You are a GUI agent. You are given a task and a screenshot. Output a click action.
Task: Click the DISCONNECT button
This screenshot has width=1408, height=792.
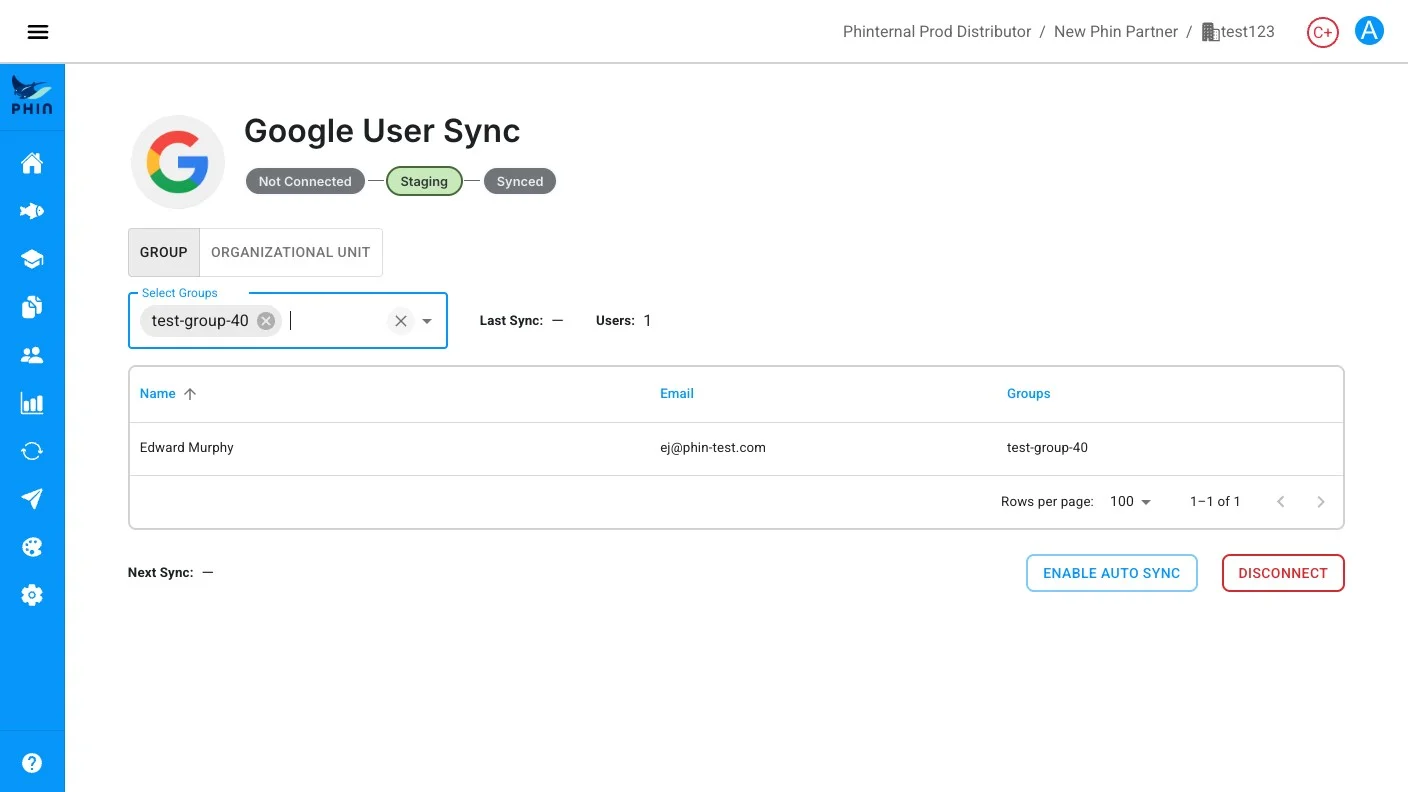tap(1283, 573)
